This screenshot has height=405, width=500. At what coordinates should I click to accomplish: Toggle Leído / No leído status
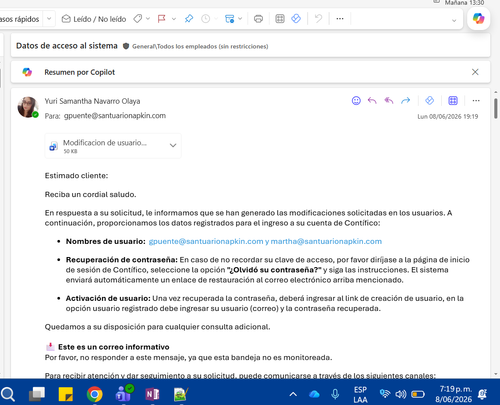(x=94, y=19)
